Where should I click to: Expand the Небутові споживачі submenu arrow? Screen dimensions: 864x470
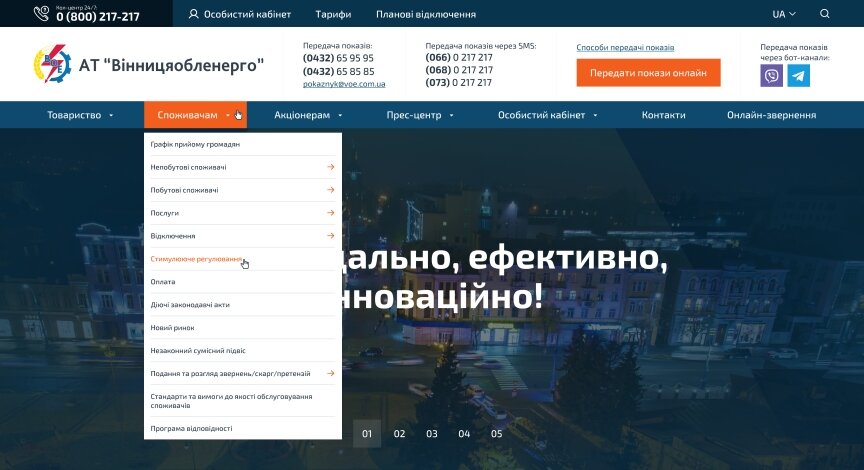pyautogui.click(x=331, y=166)
